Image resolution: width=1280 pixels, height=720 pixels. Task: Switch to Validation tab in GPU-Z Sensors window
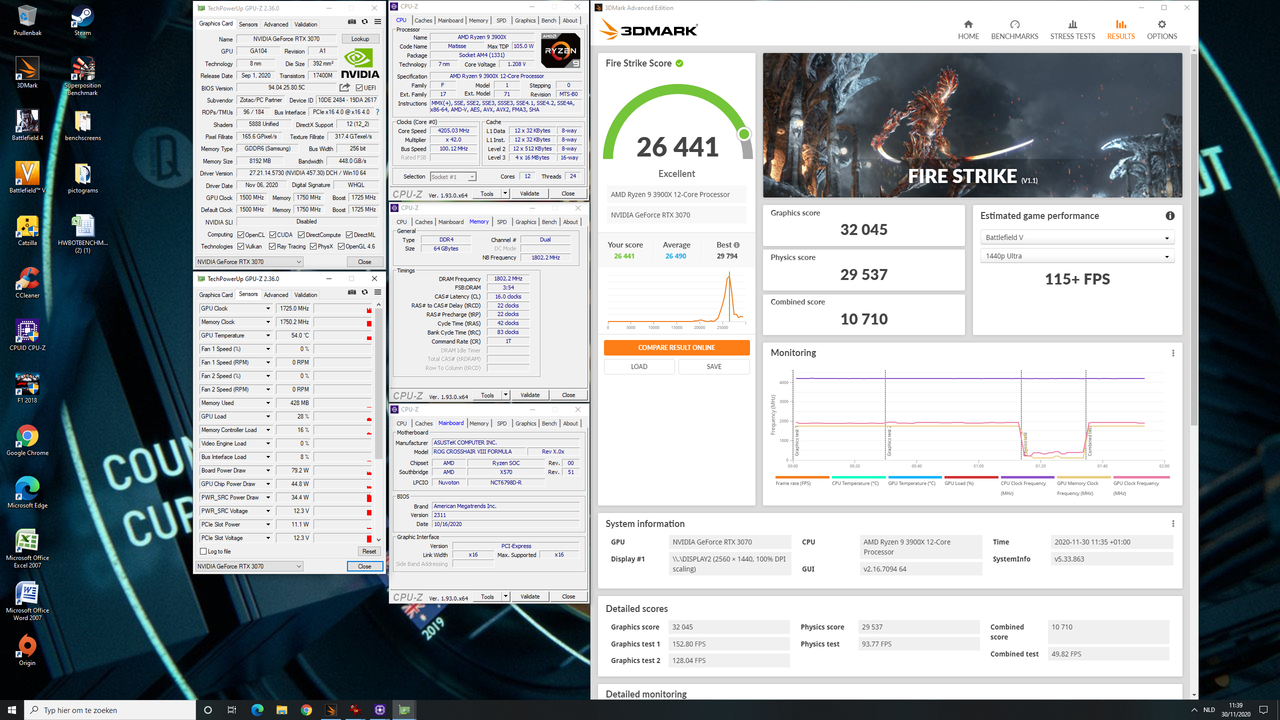(306, 295)
